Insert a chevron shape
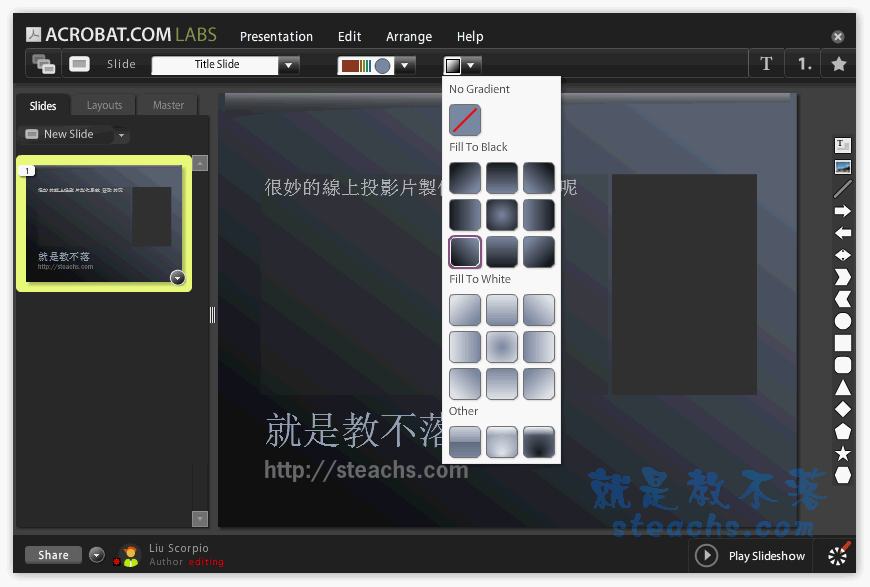Screen dimensions: 870x587 pyautogui.click(x=843, y=277)
